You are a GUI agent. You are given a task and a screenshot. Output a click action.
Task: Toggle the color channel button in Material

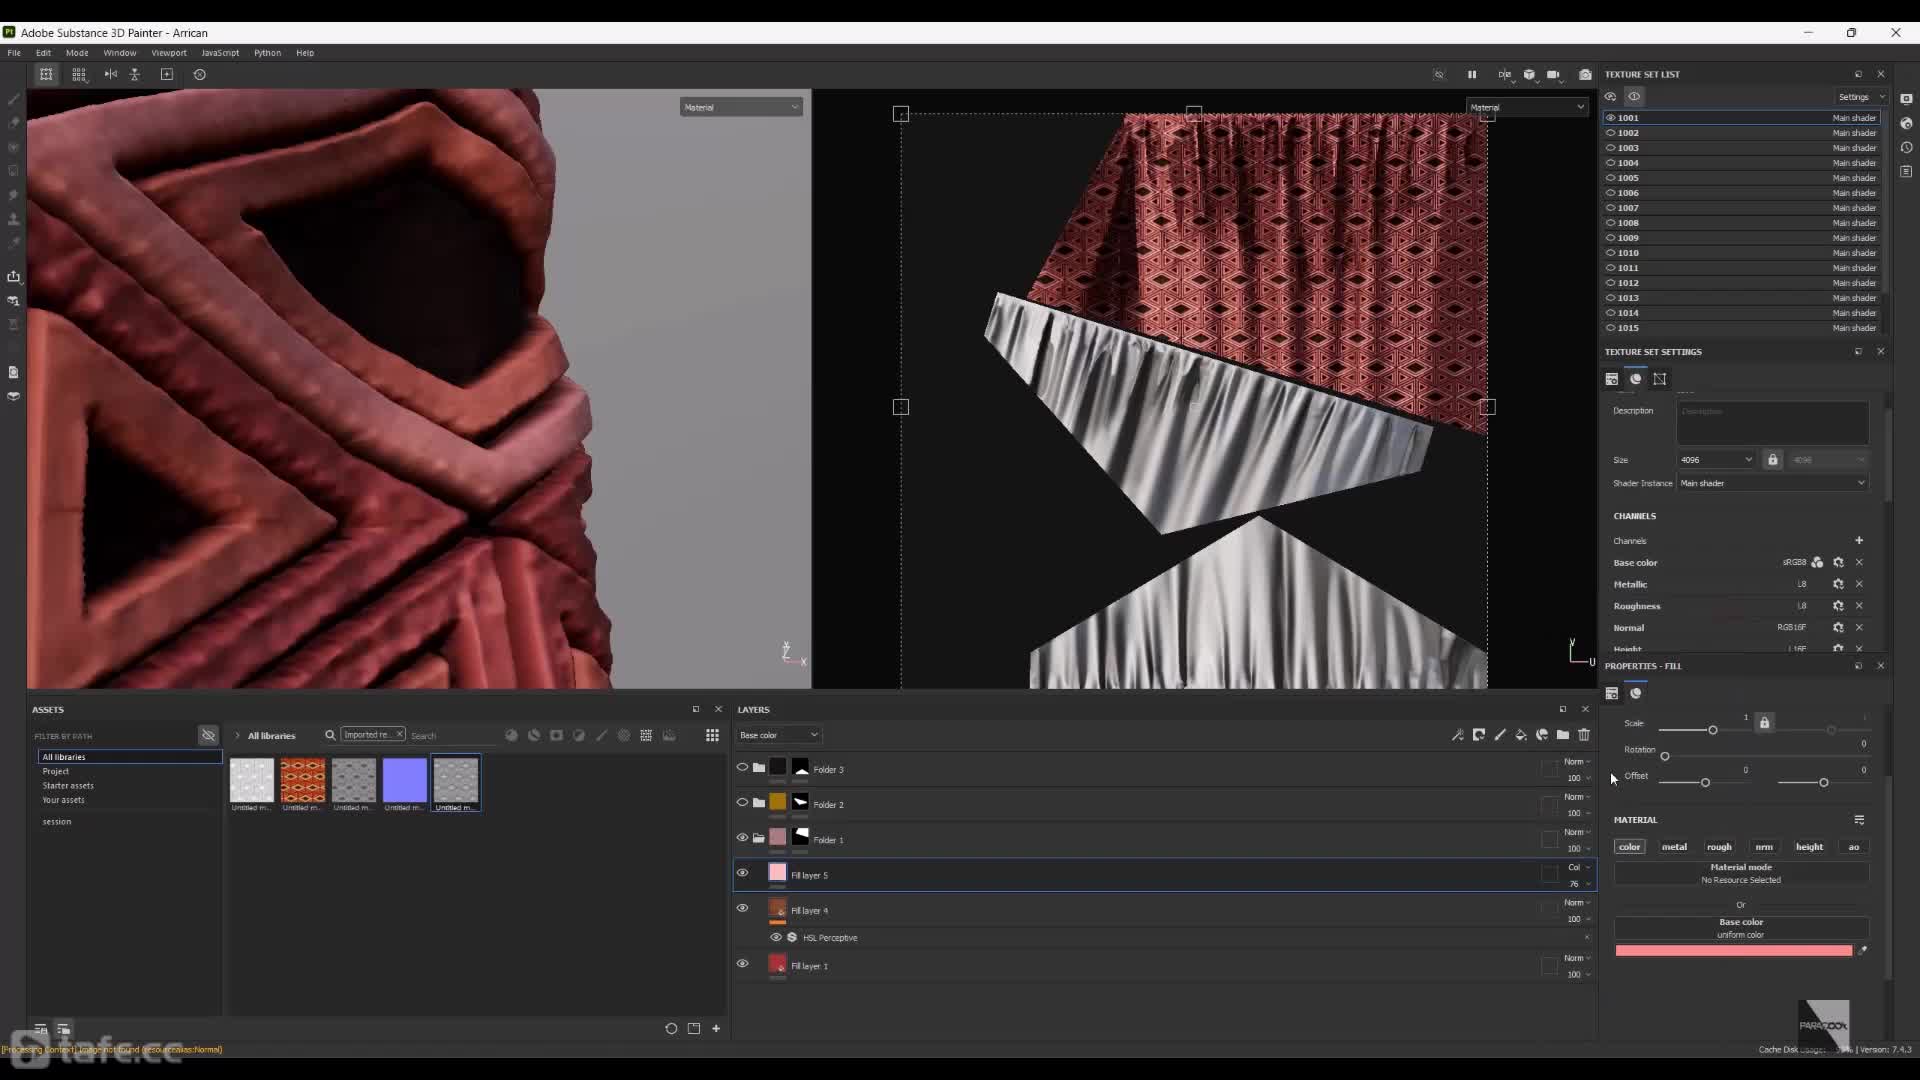click(1629, 847)
